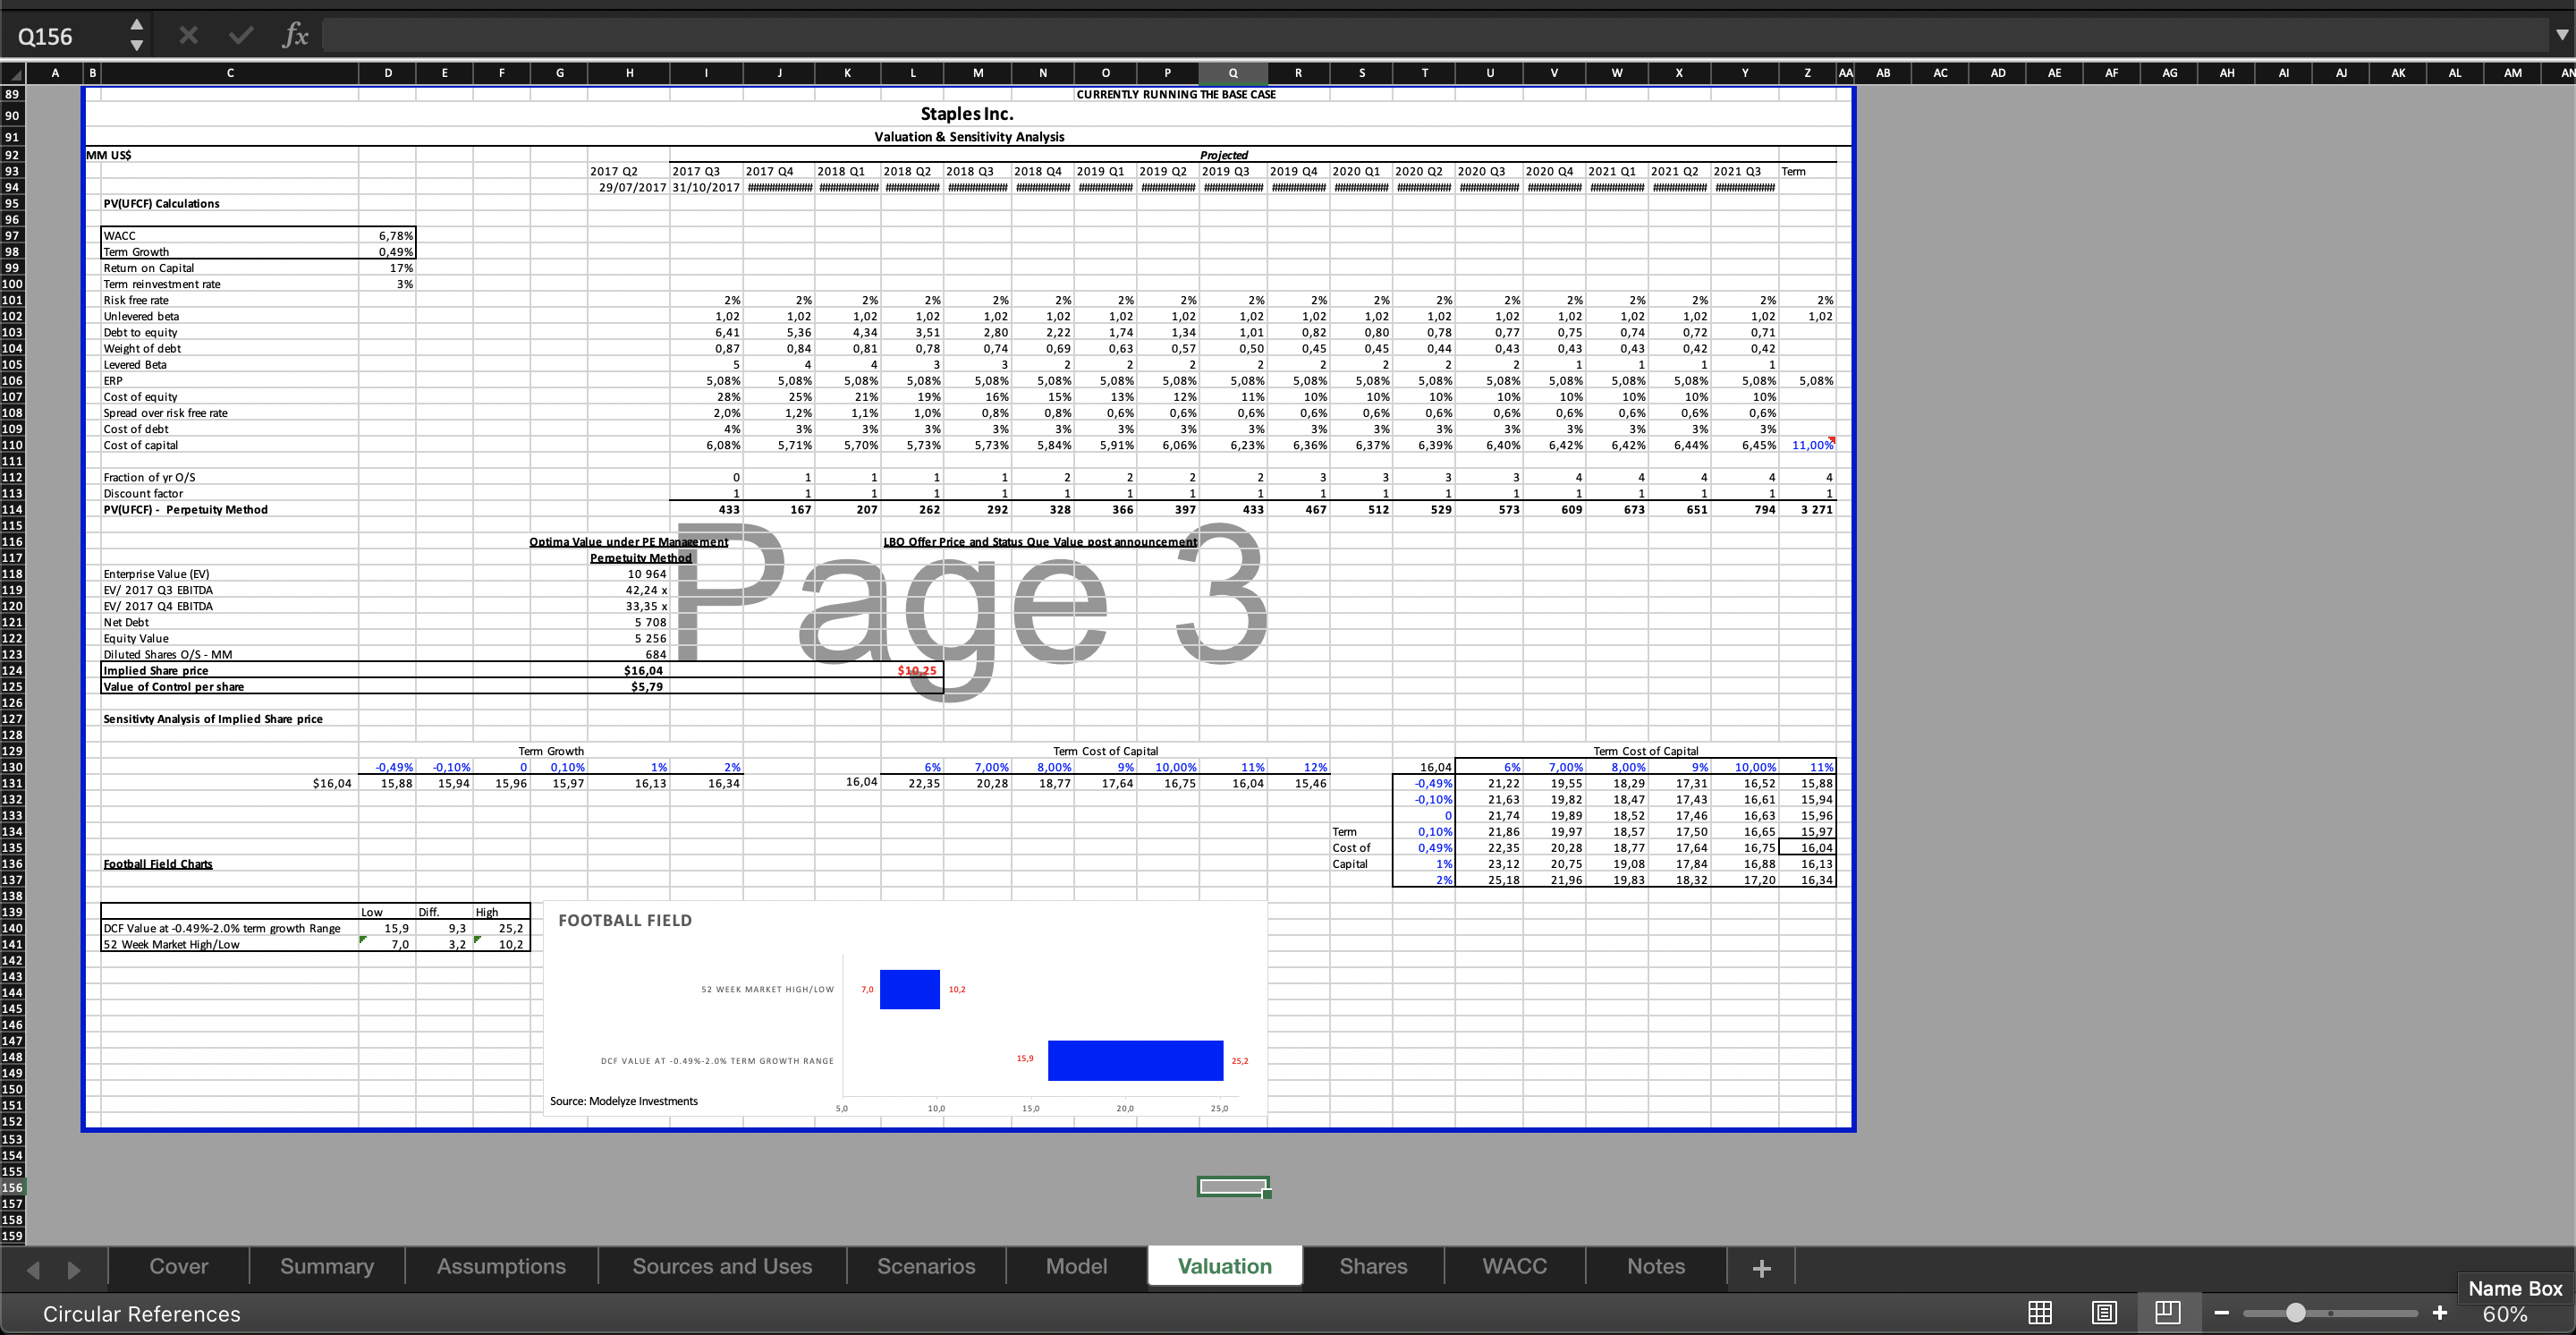2576x1335 pixels.
Task: Select column Q header
Action: point(1233,73)
